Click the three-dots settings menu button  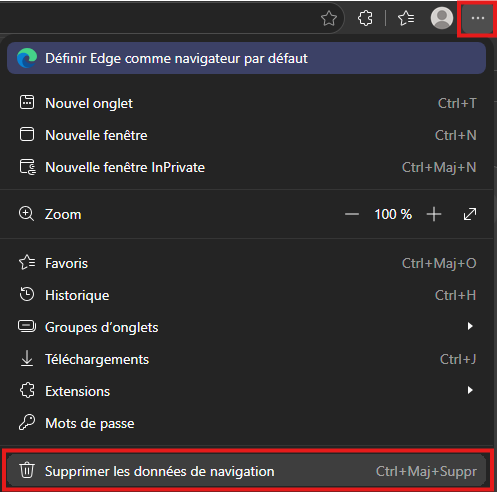477,18
